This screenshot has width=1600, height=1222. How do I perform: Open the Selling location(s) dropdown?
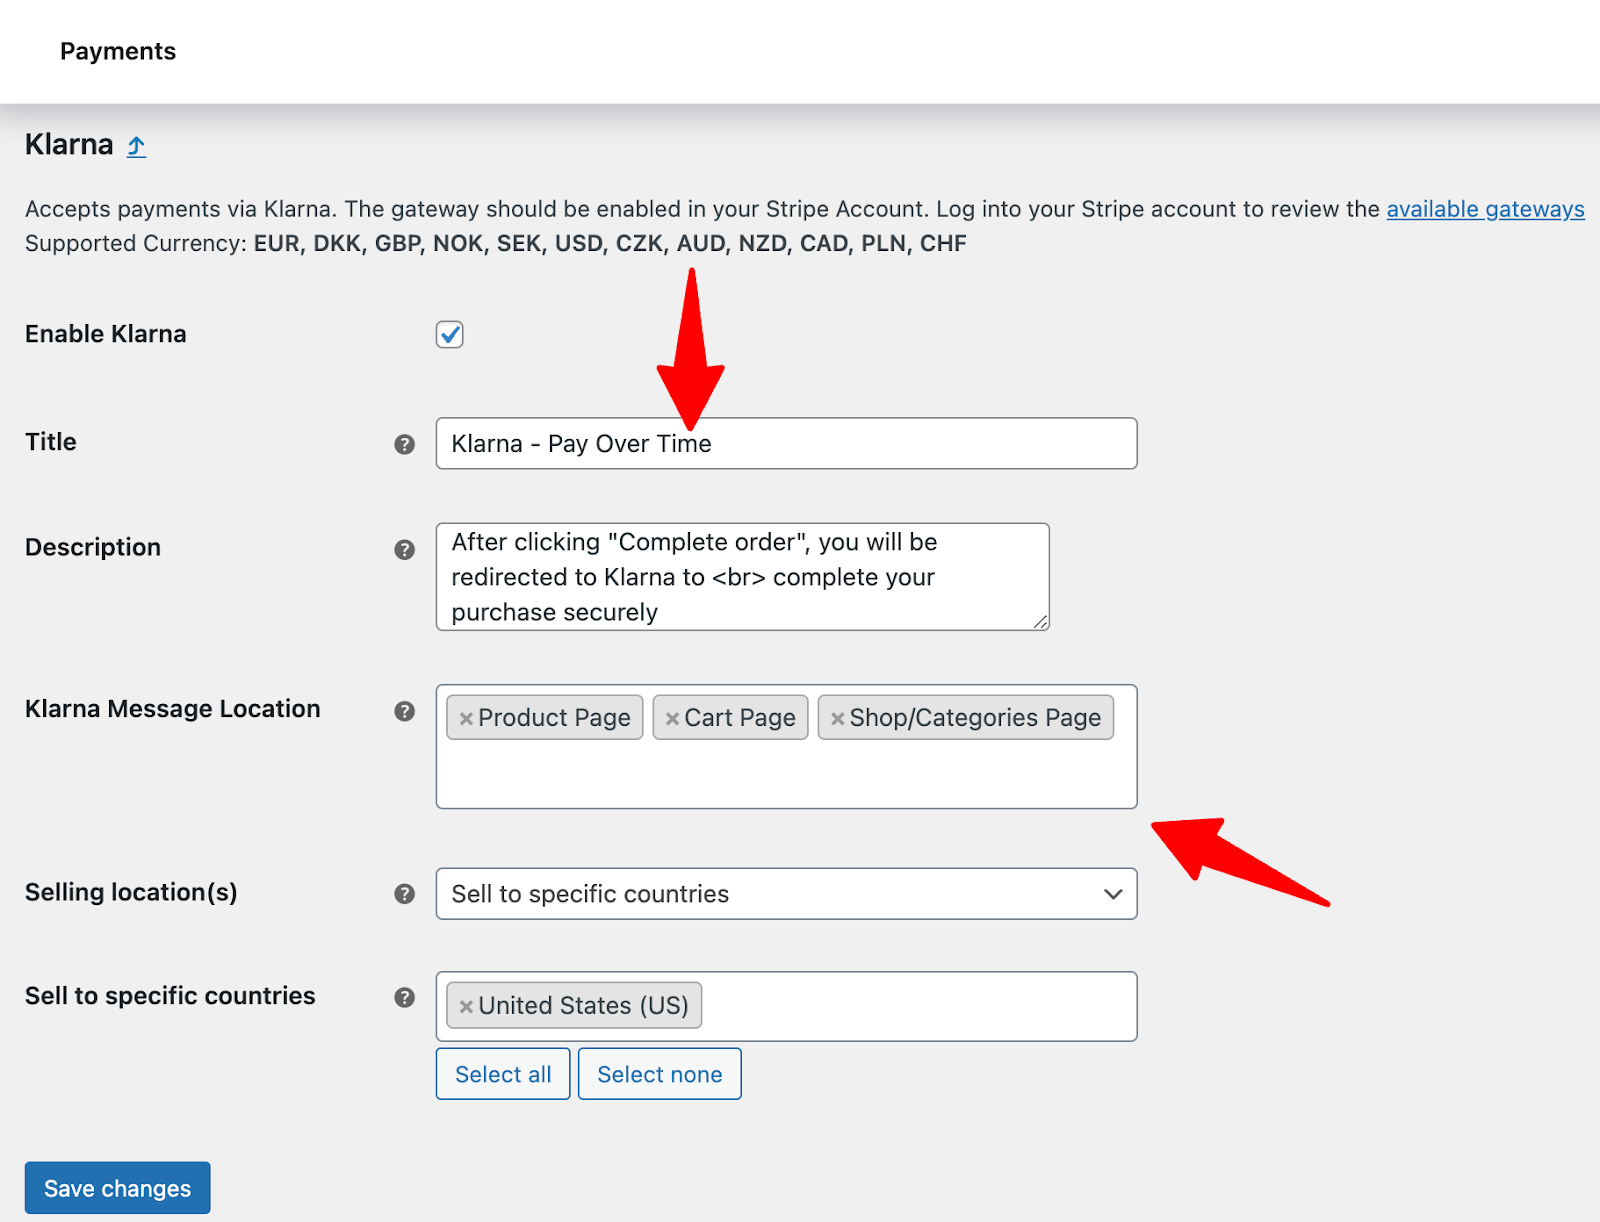click(786, 894)
